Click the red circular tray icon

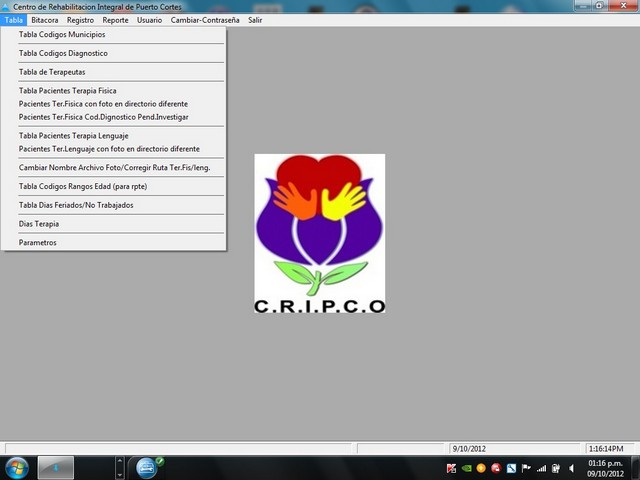[496, 468]
